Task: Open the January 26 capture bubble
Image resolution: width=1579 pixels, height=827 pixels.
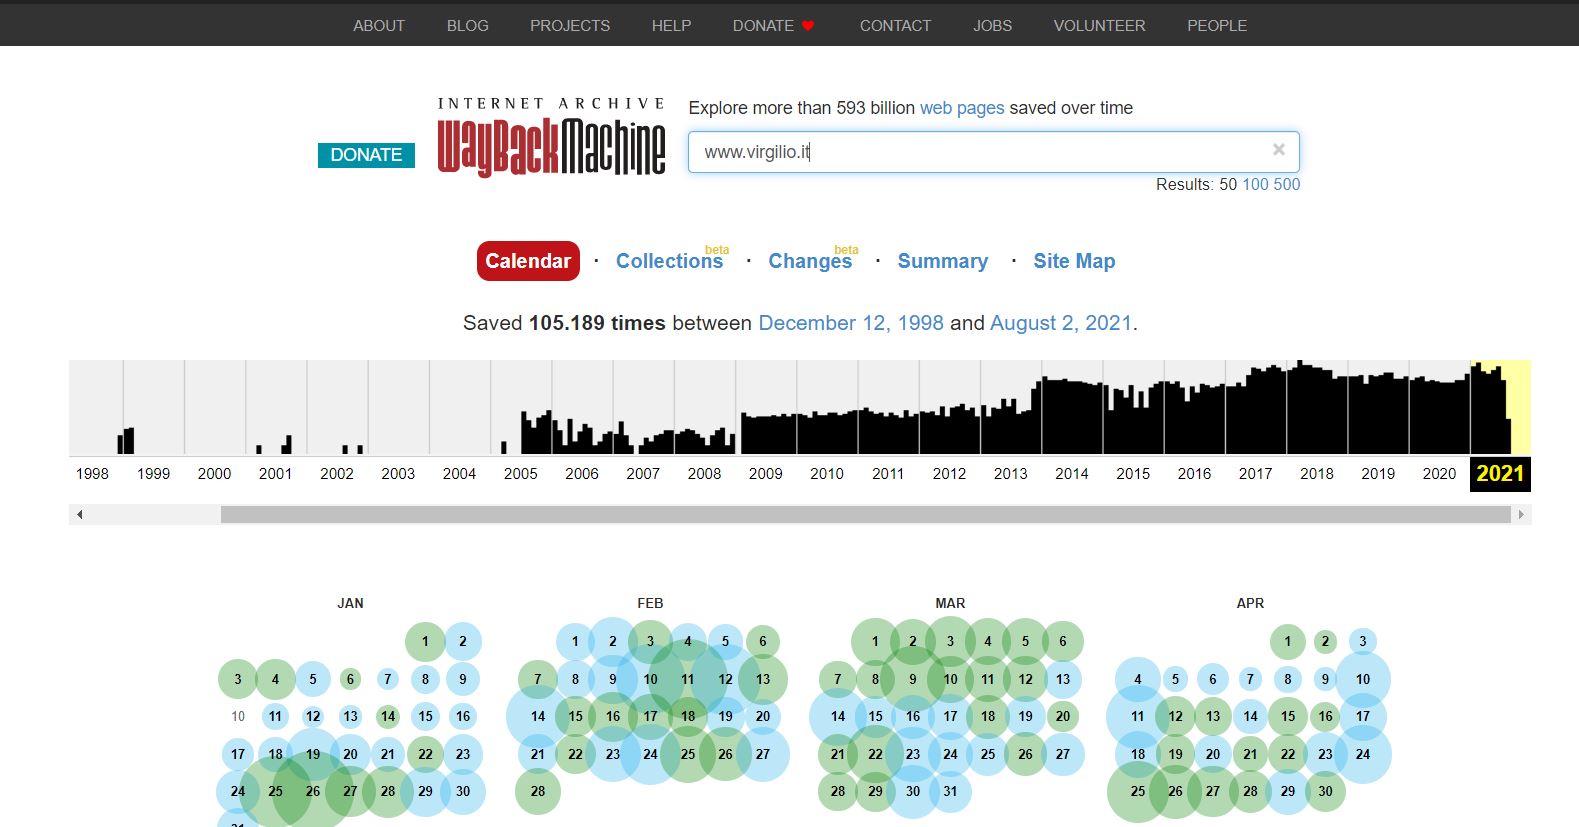Action: 313,791
